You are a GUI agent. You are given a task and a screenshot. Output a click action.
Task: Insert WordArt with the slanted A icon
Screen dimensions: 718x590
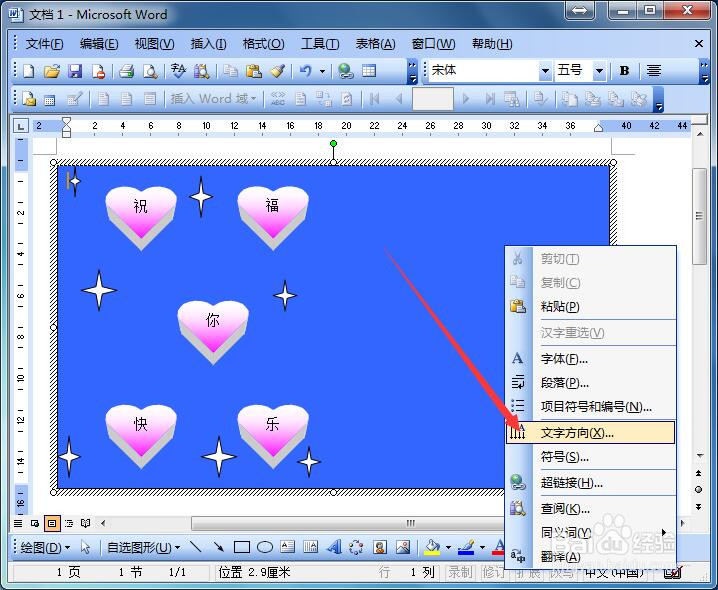334,546
